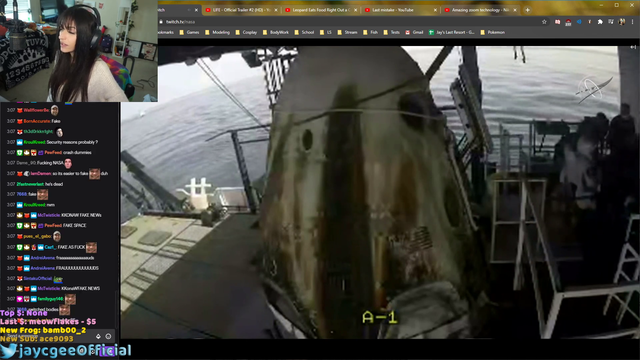Open the LS bookmark folder

tap(326, 32)
